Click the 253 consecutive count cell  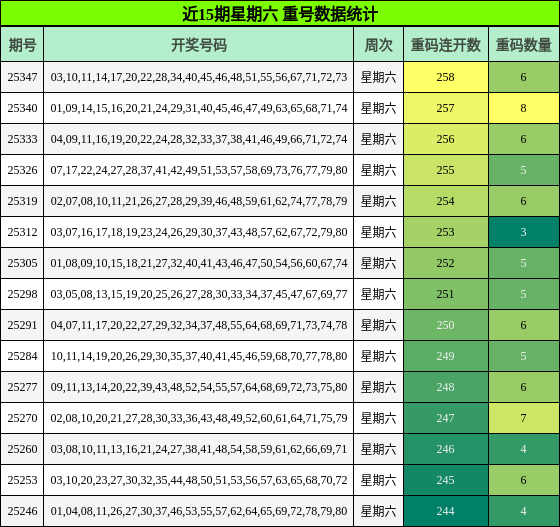(446, 232)
